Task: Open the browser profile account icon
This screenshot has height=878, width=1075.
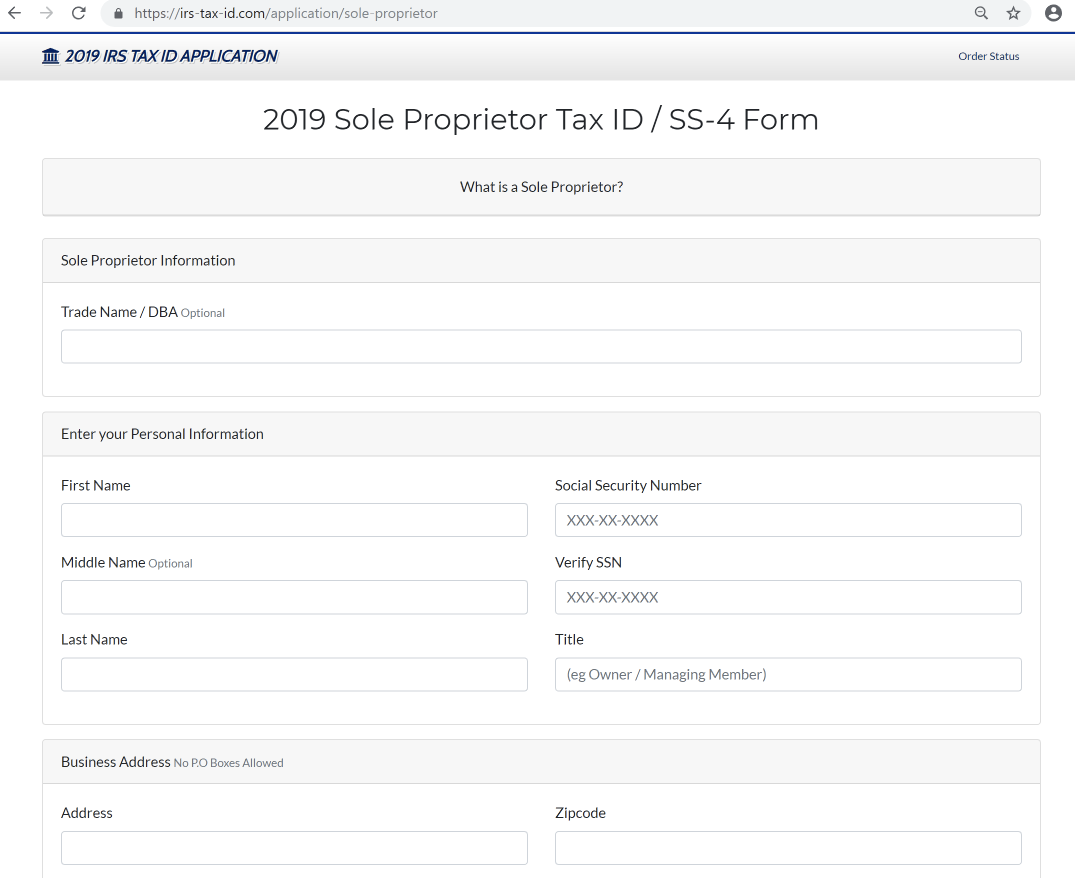Action: tap(1053, 14)
